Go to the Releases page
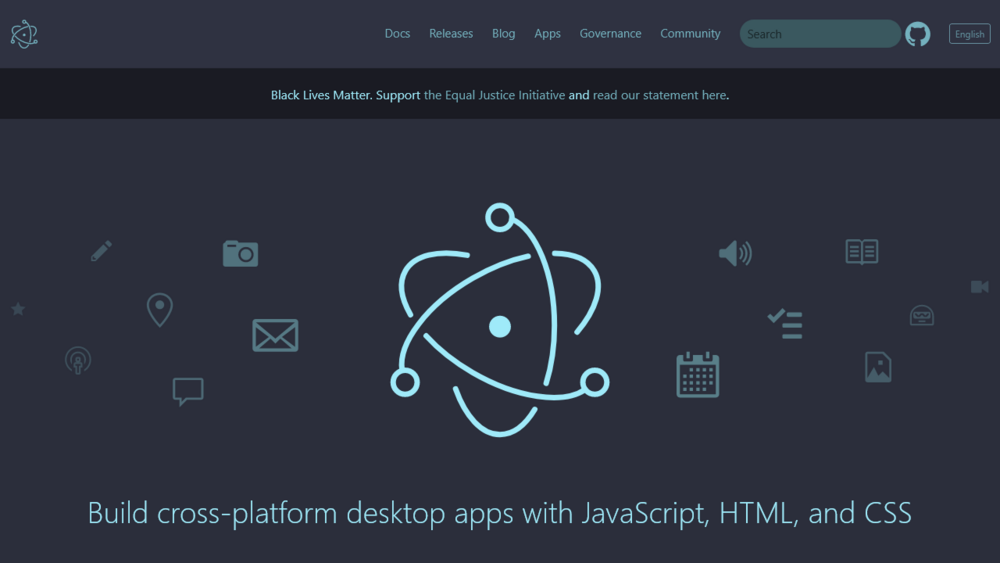 click(451, 34)
